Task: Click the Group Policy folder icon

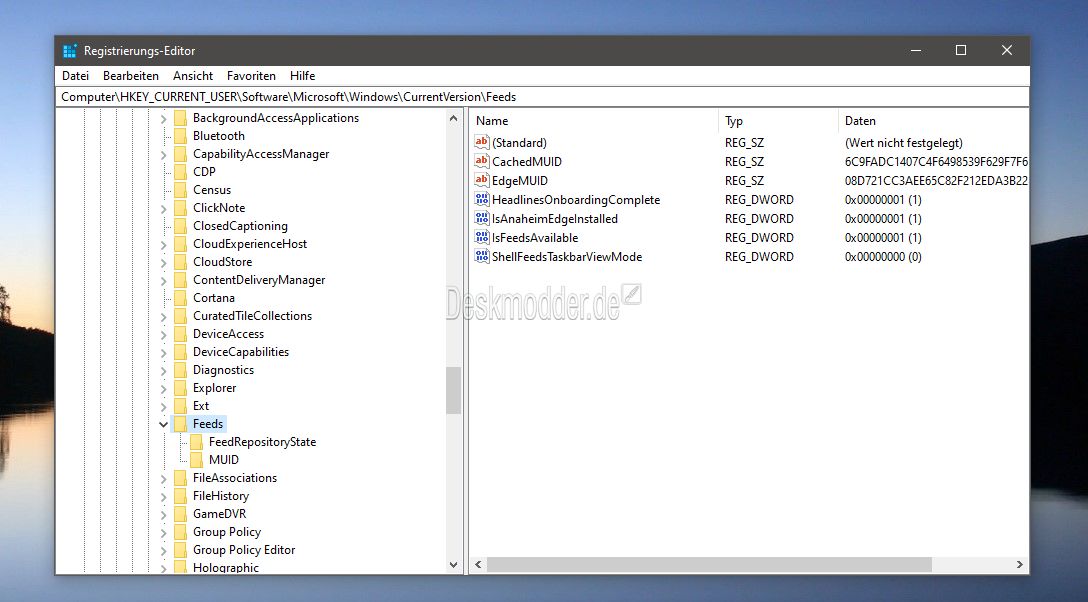Action: coord(180,532)
